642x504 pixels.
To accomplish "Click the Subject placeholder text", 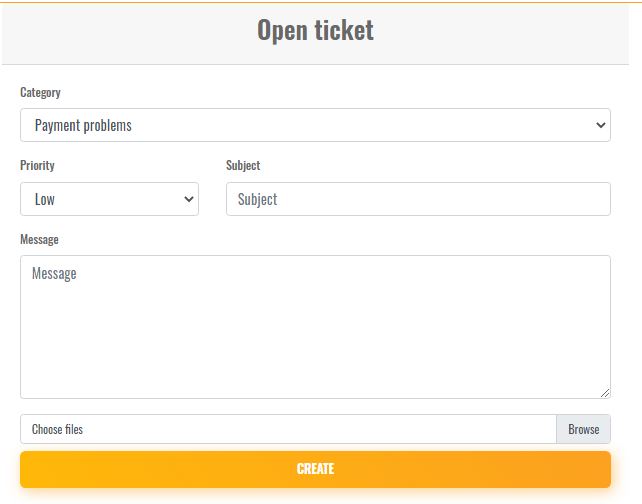I will 257,199.
